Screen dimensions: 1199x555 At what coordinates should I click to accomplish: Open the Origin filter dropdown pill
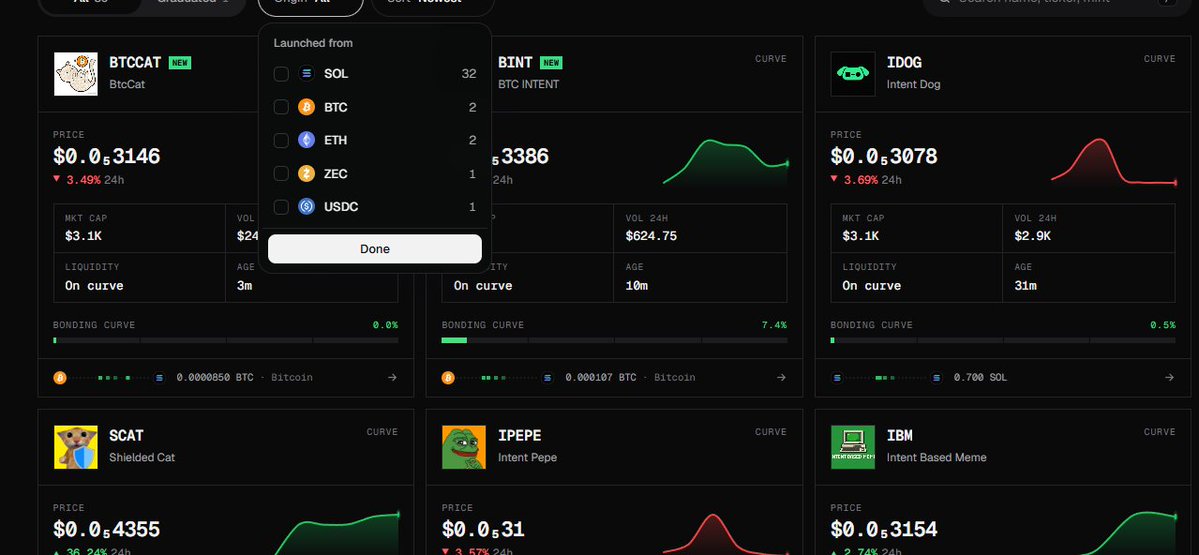310,4
